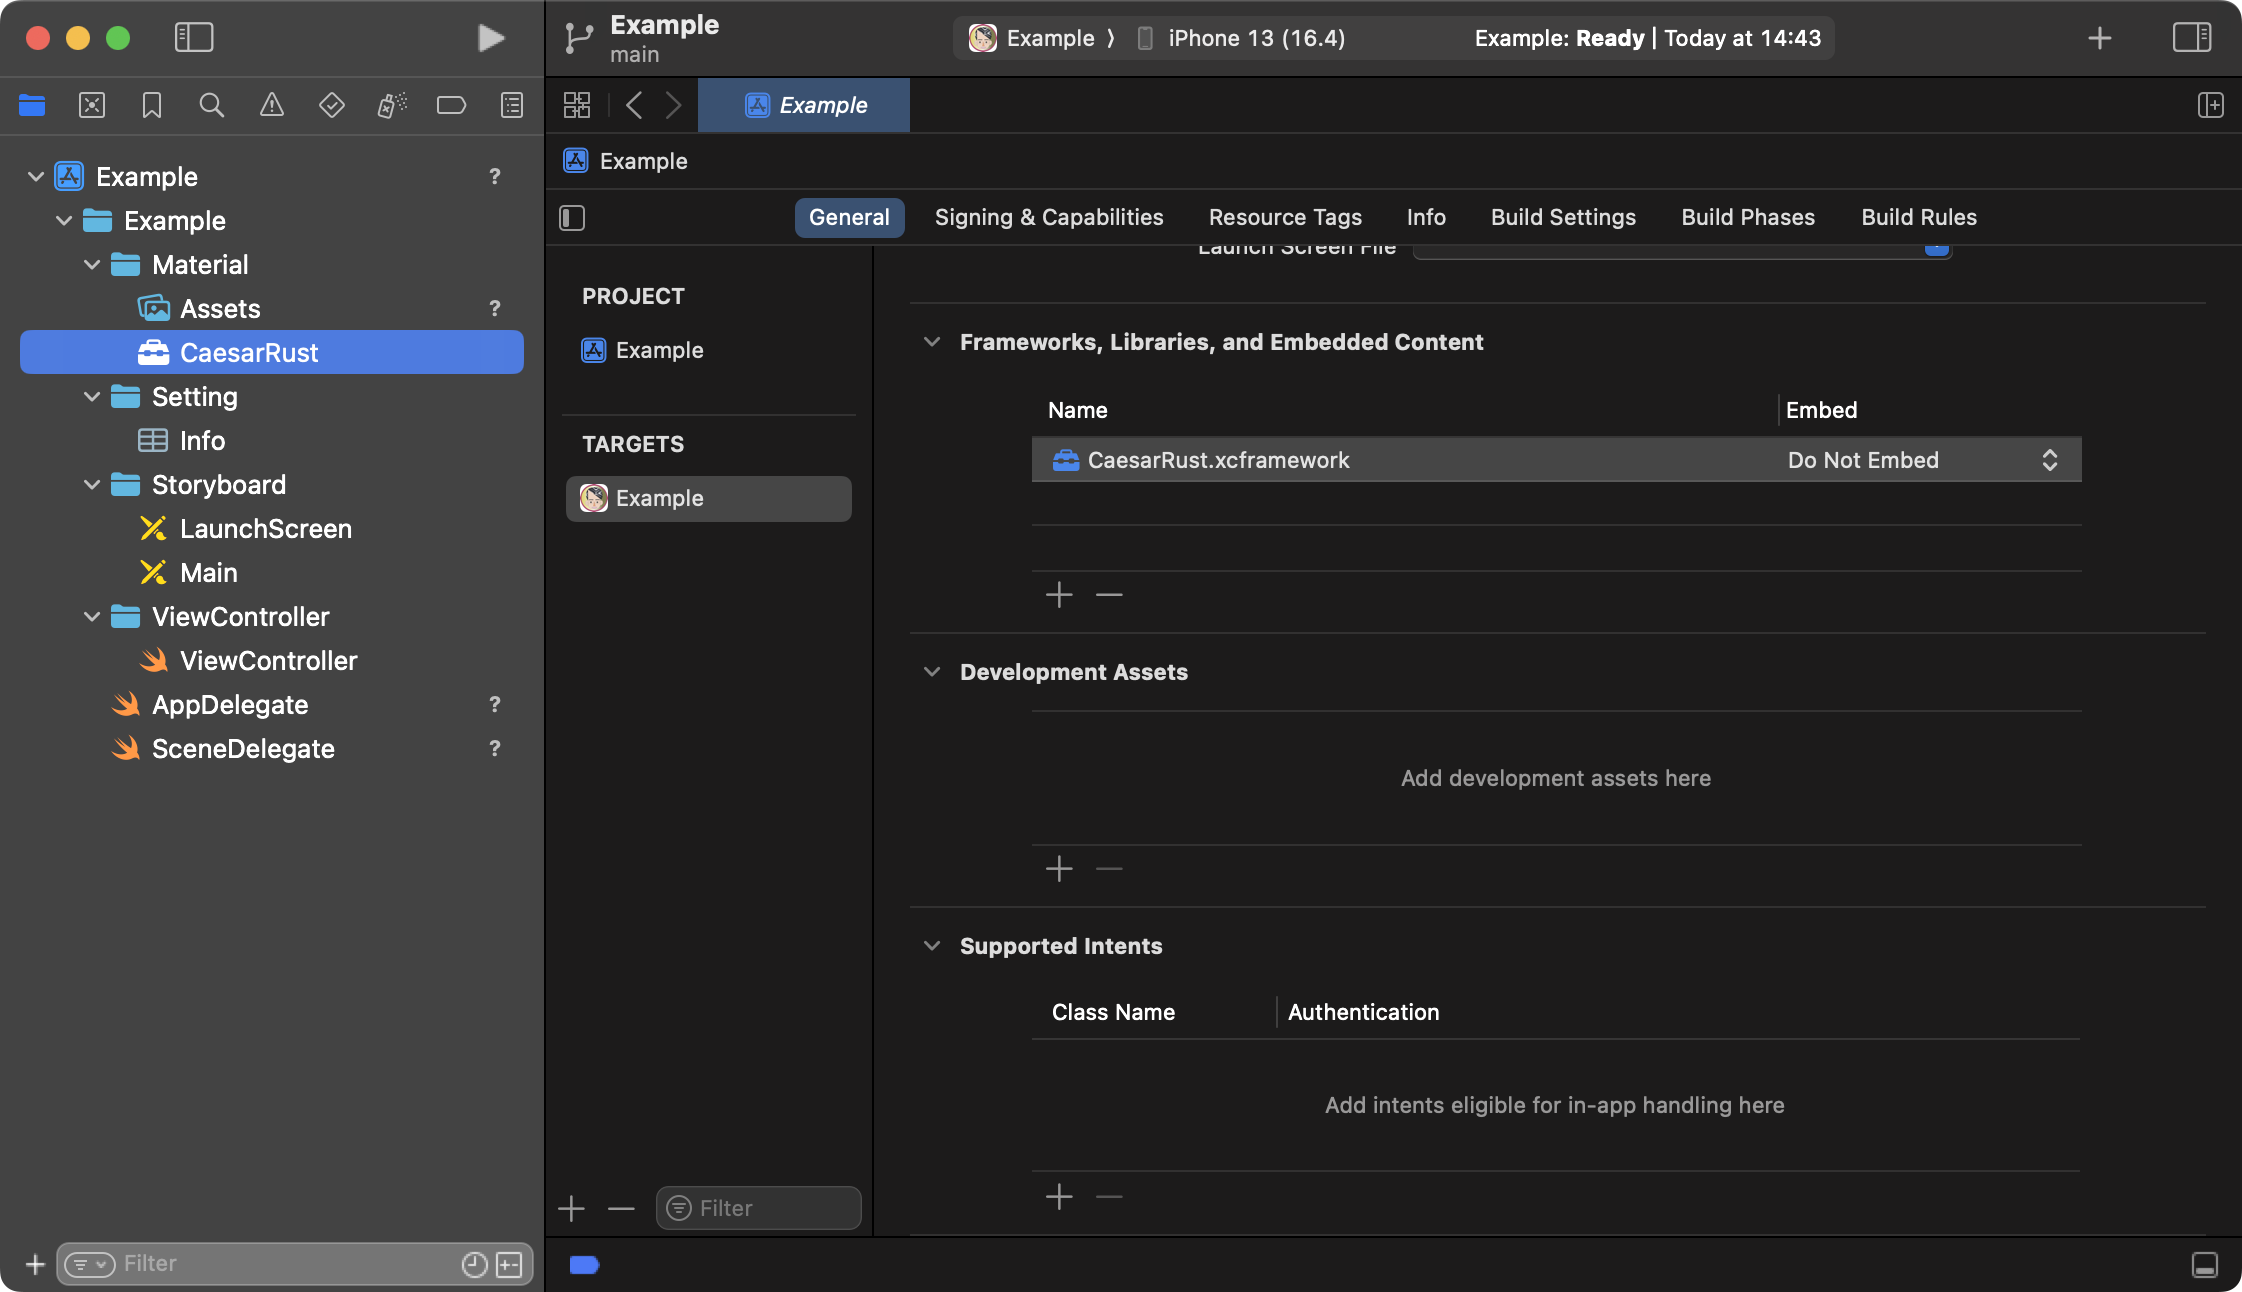This screenshot has width=2242, height=1292.
Task: Toggle the navigator sidebar visibility
Action: [194, 38]
